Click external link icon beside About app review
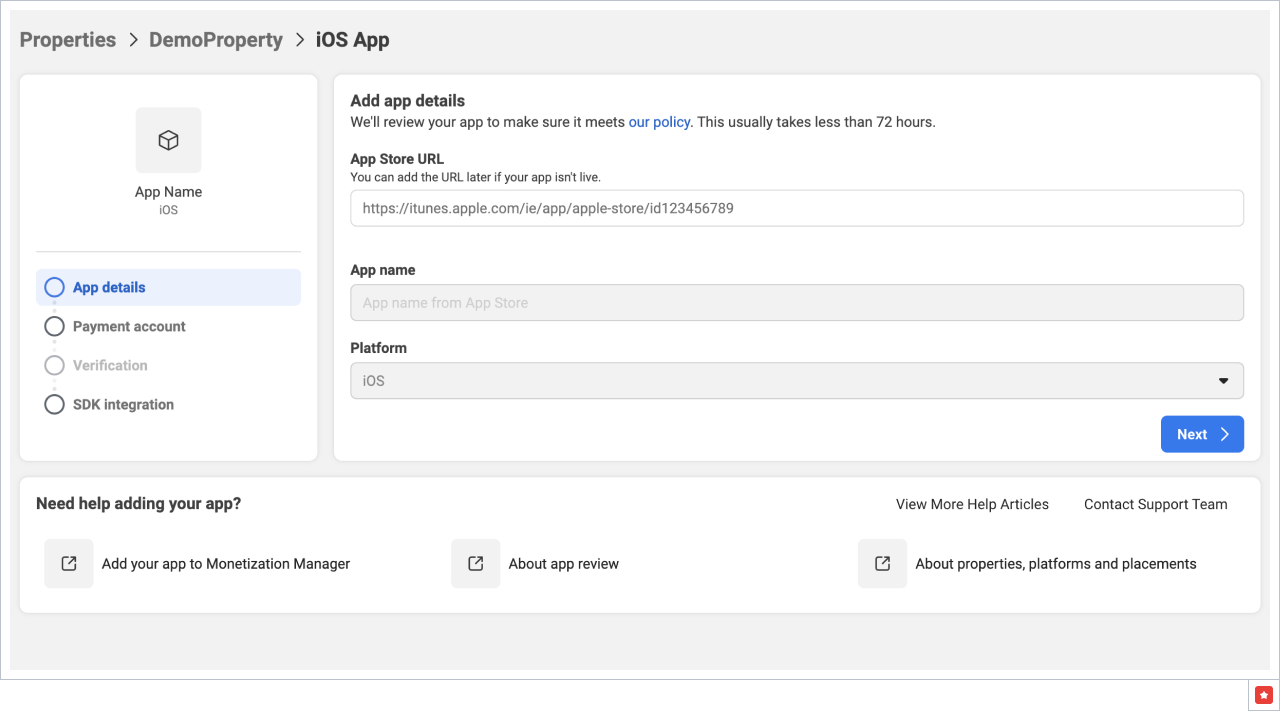The height and width of the screenshot is (711, 1280). (x=475, y=564)
